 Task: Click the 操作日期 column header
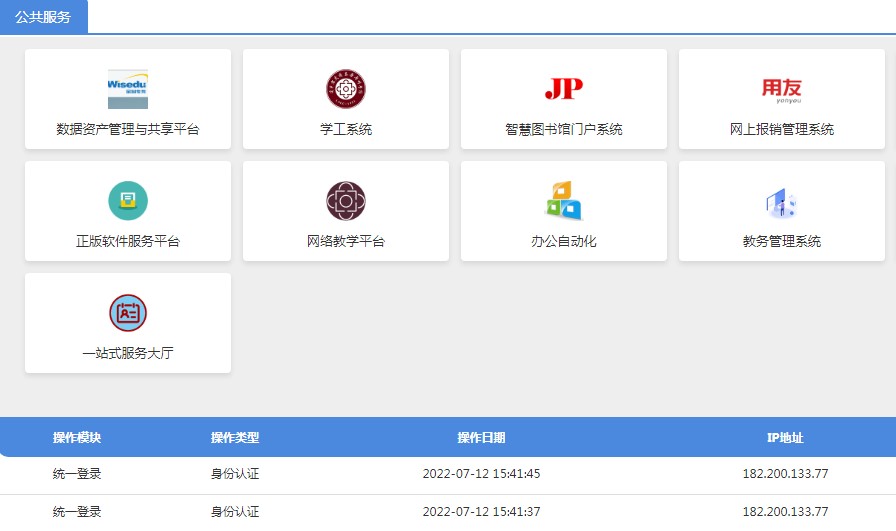pos(481,438)
